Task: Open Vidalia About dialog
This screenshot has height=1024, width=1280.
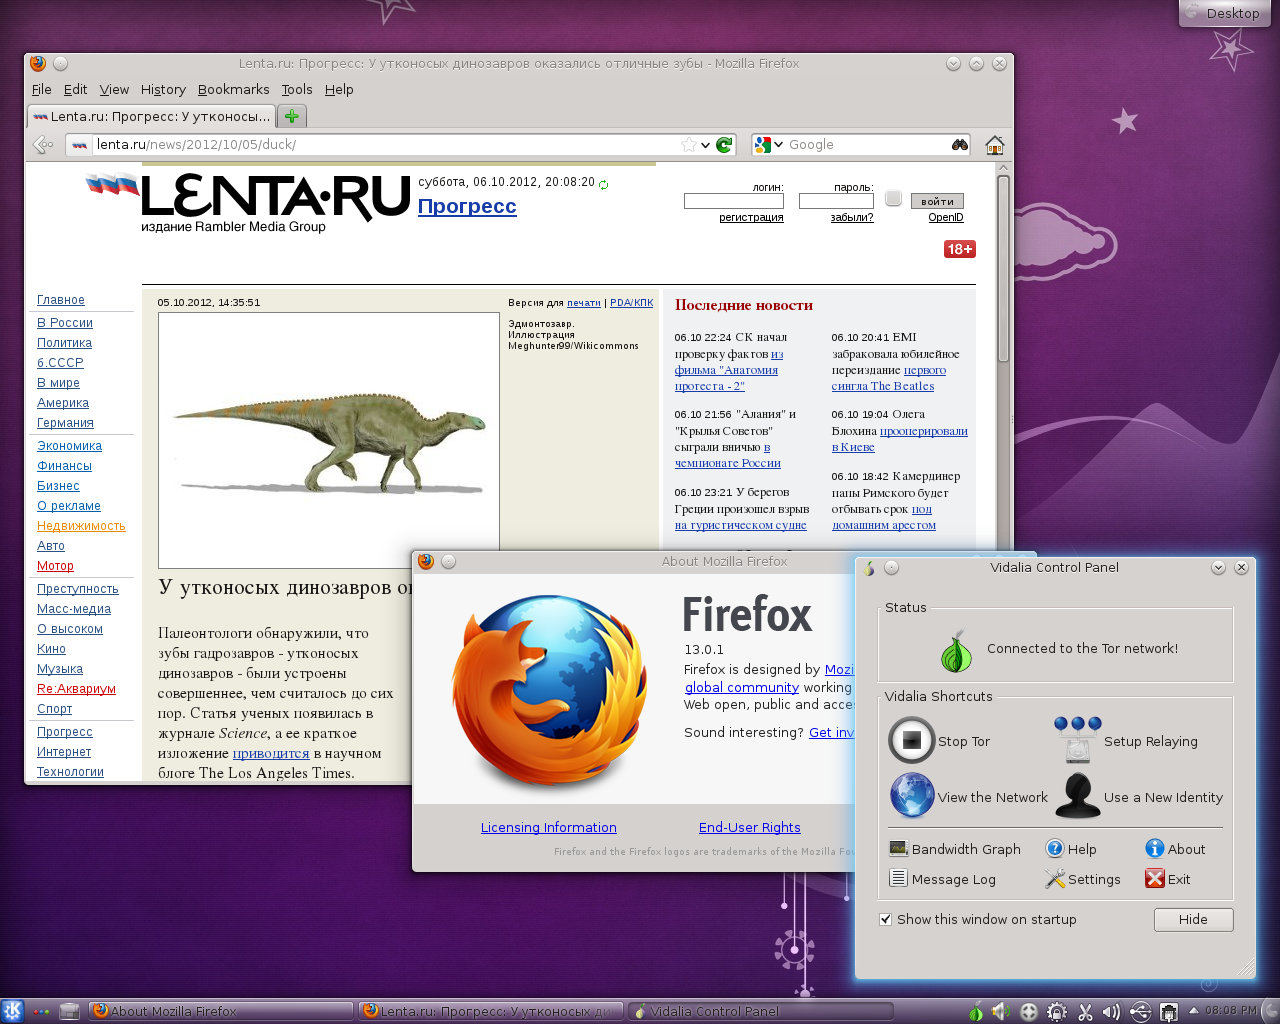Action: [x=1176, y=849]
